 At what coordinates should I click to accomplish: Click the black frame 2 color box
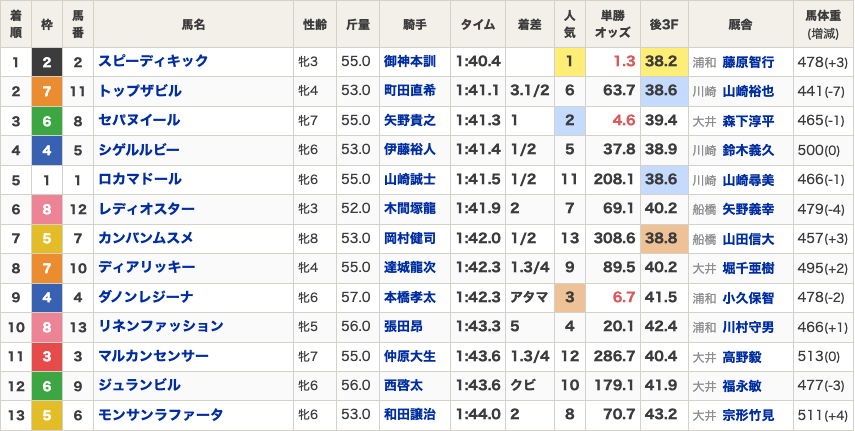[x=47, y=62]
